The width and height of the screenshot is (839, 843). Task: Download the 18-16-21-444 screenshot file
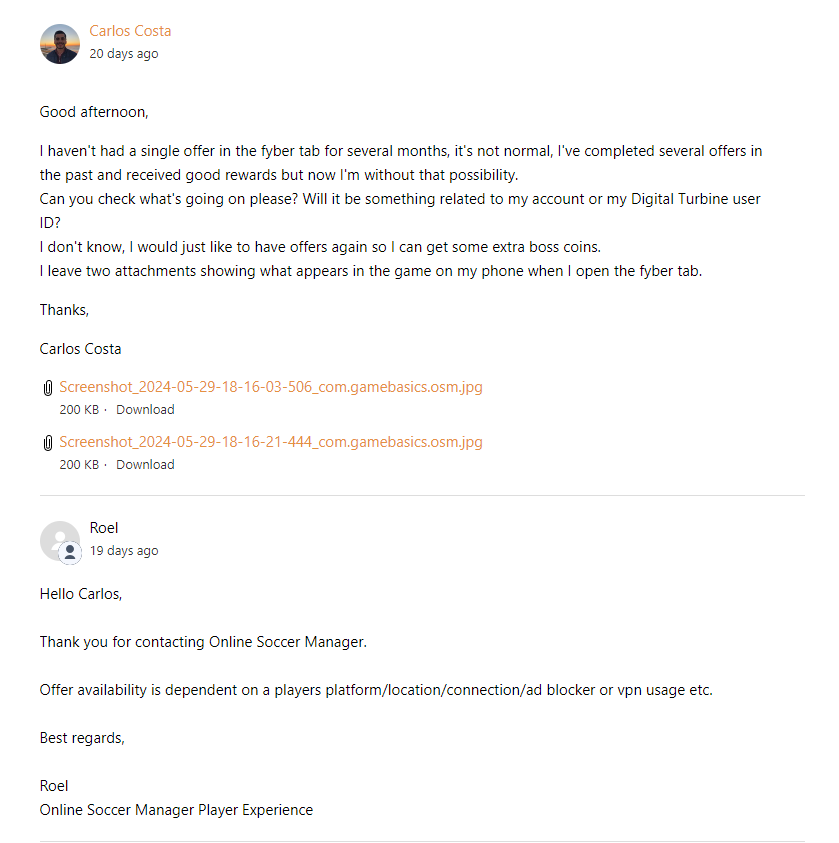pos(145,465)
